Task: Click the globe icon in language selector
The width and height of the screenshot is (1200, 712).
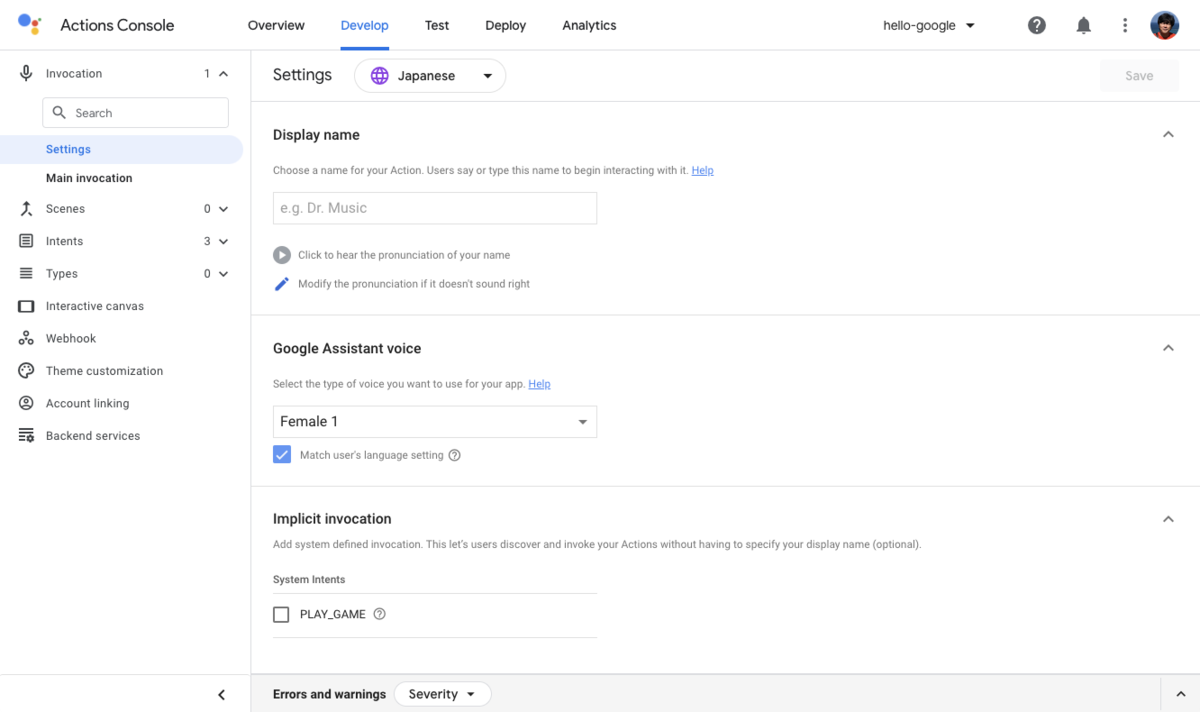Action: click(380, 76)
